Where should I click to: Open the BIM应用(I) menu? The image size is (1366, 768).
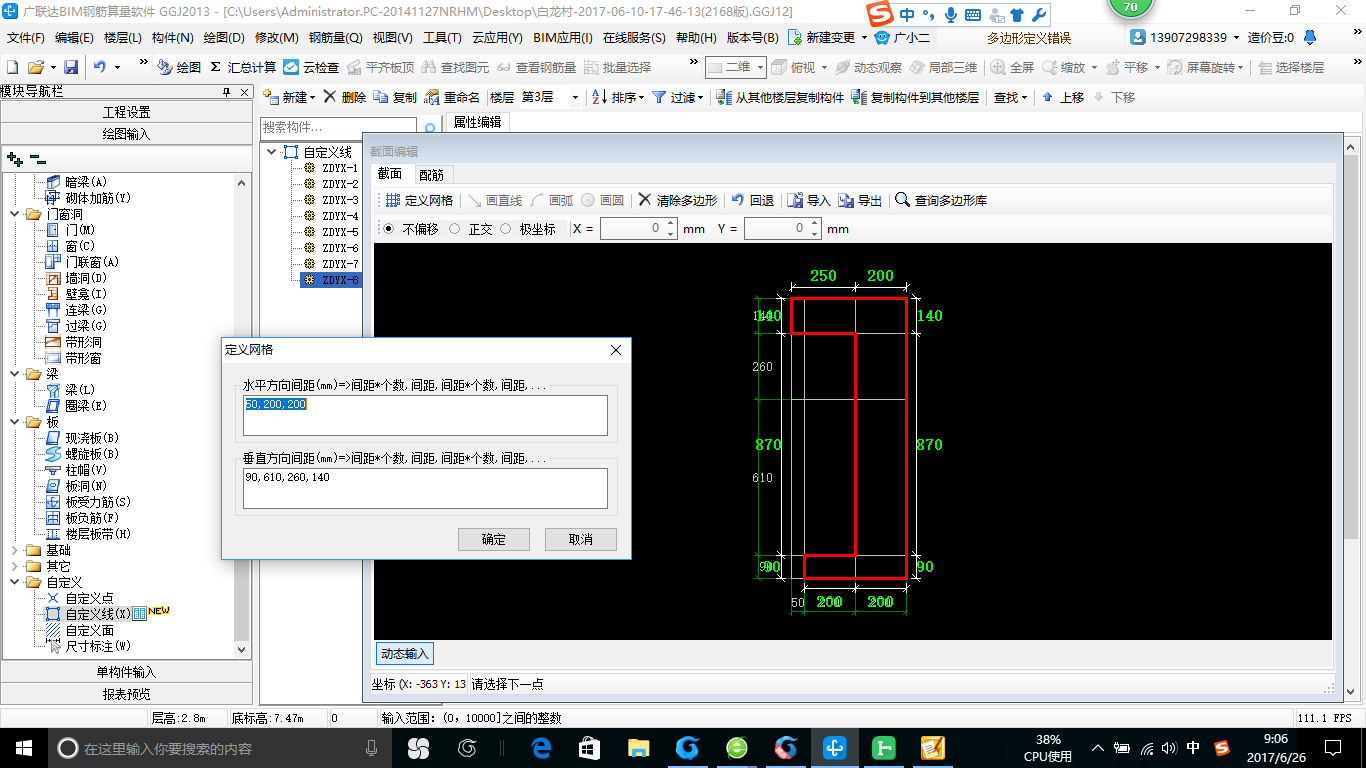coord(562,38)
